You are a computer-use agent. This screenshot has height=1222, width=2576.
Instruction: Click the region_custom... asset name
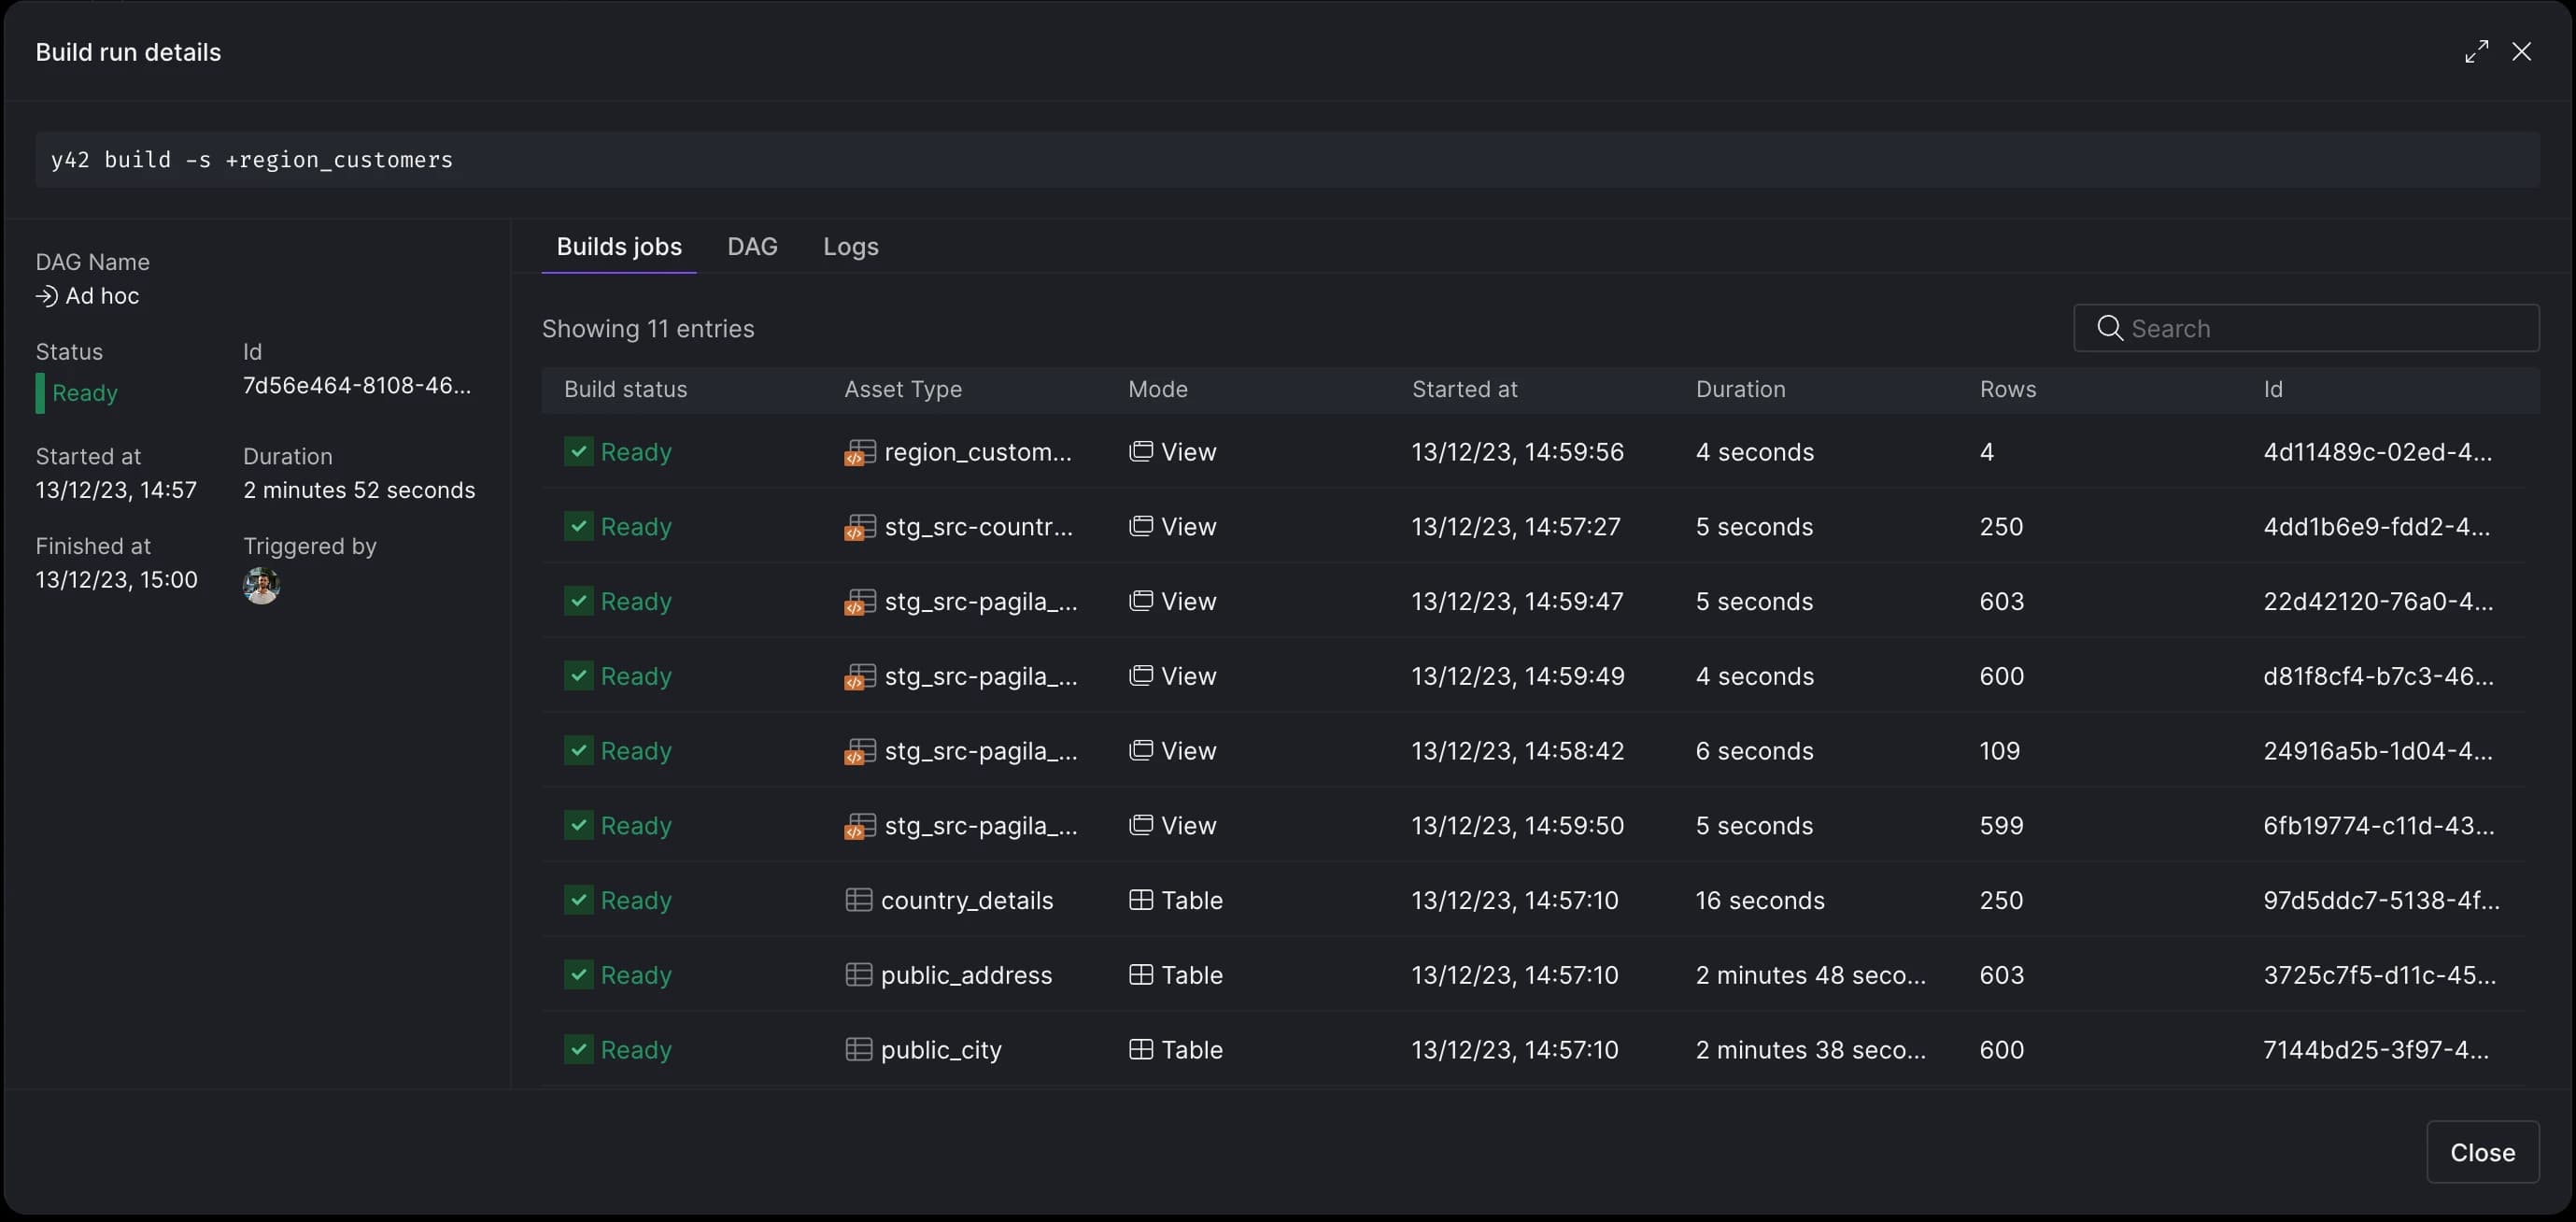point(977,452)
